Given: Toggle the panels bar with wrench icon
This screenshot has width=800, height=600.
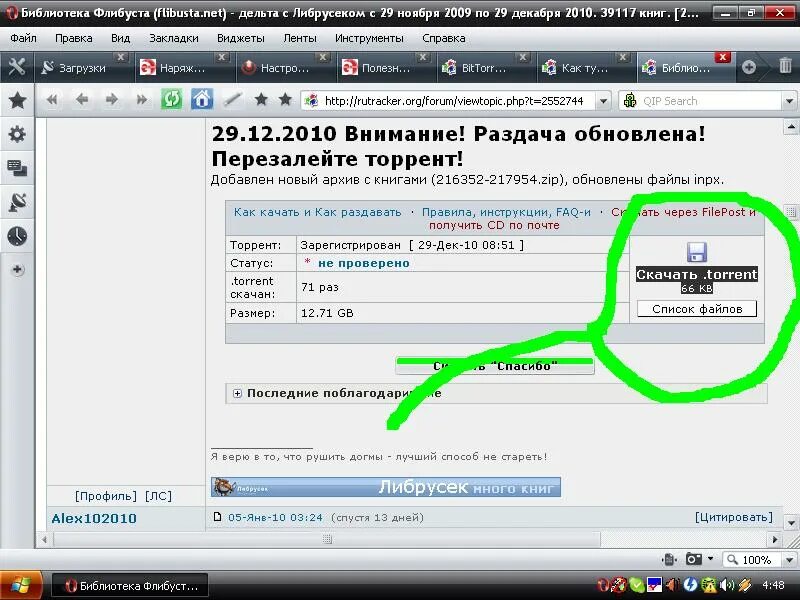Looking at the screenshot, I should [x=17, y=67].
